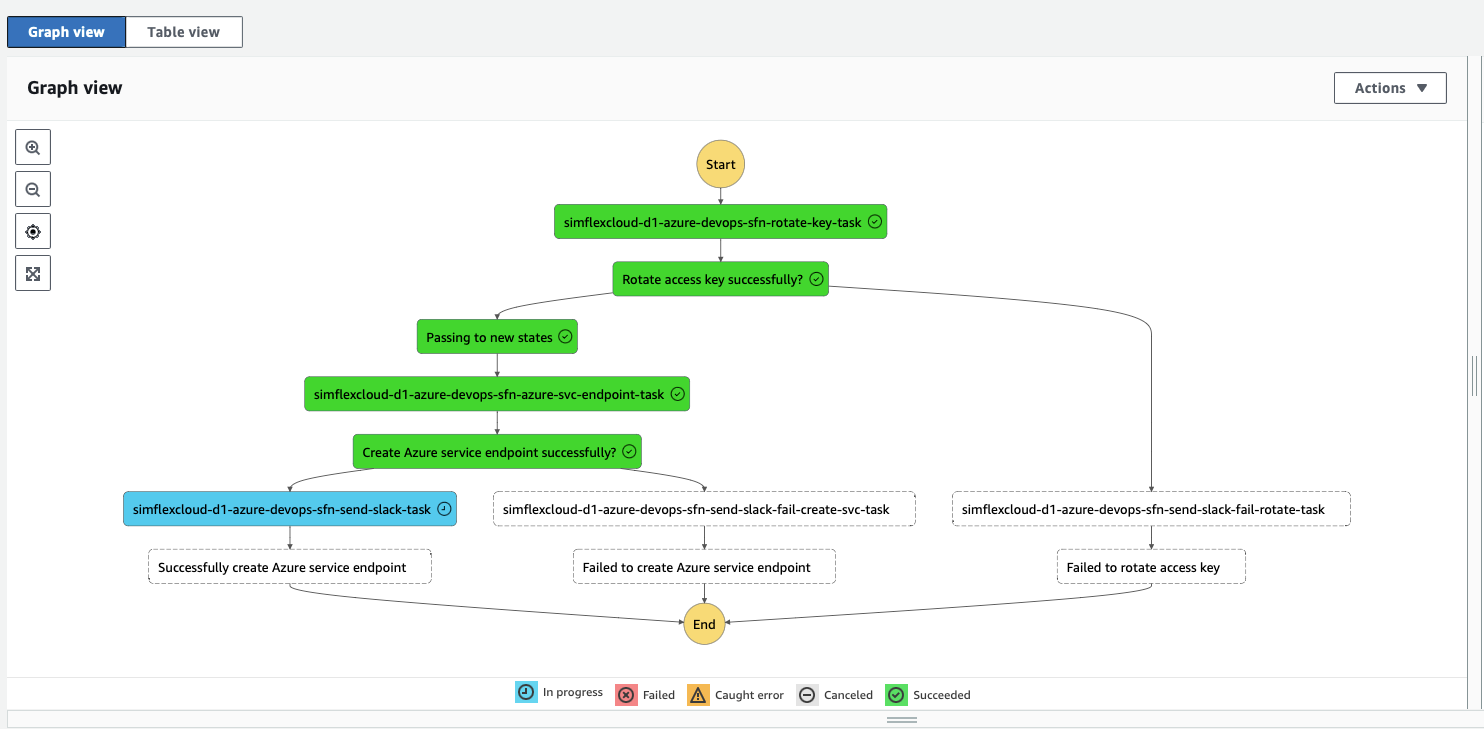The width and height of the screenshot is (1484, 729).
Task: Click the Canceled legend label
Action: [x=848, y=695]
